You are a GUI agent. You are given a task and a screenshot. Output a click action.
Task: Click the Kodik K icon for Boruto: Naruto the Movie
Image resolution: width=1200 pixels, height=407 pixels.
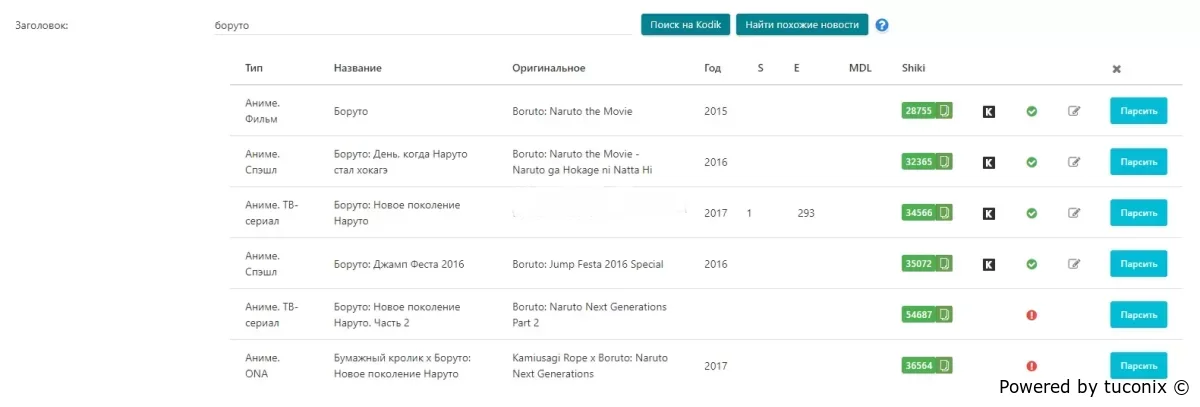[x=989, y=111]
